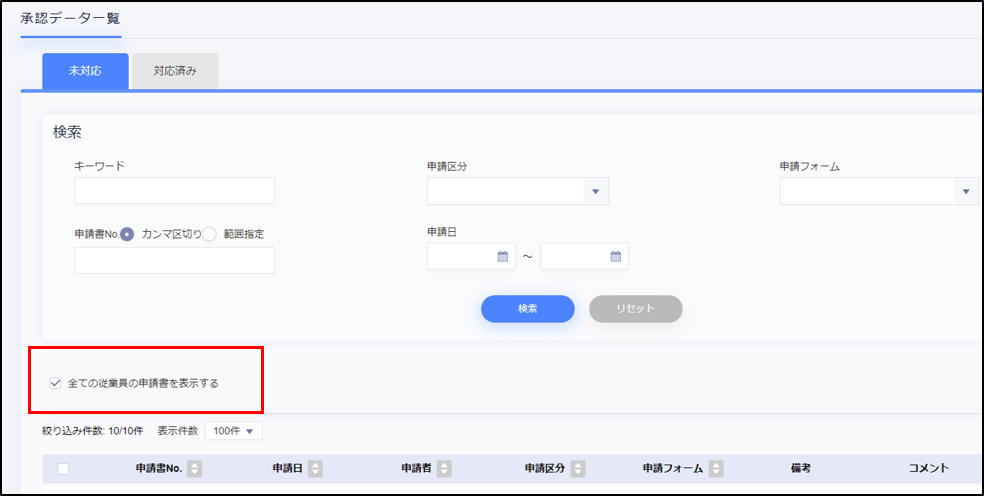Screen dimensions: 984x496
Task: Click the 申請書No. input field
Action: [x=174, y=261]
